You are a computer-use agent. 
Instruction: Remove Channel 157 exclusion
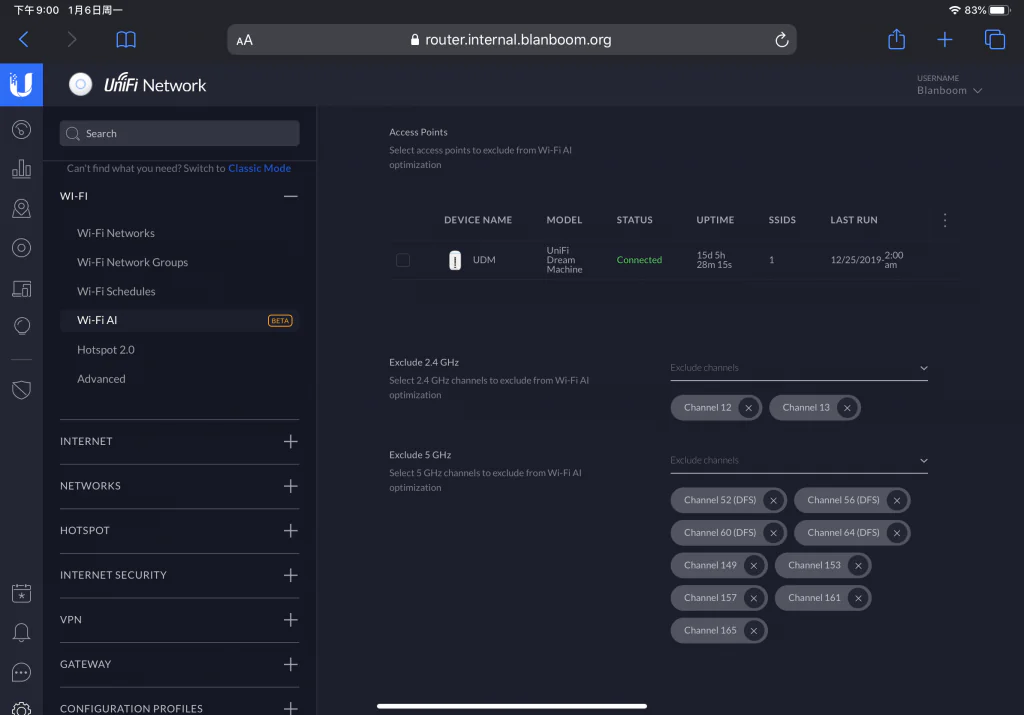(754, 599)
